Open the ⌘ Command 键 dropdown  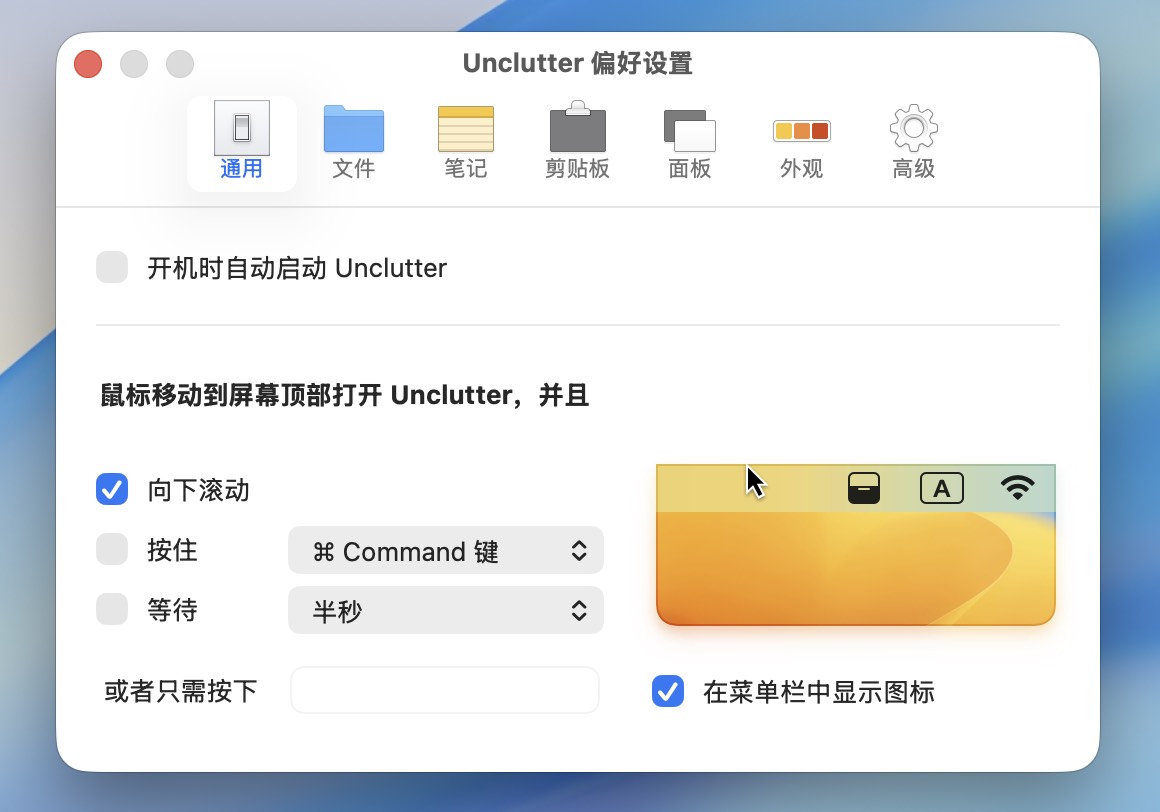445,551
